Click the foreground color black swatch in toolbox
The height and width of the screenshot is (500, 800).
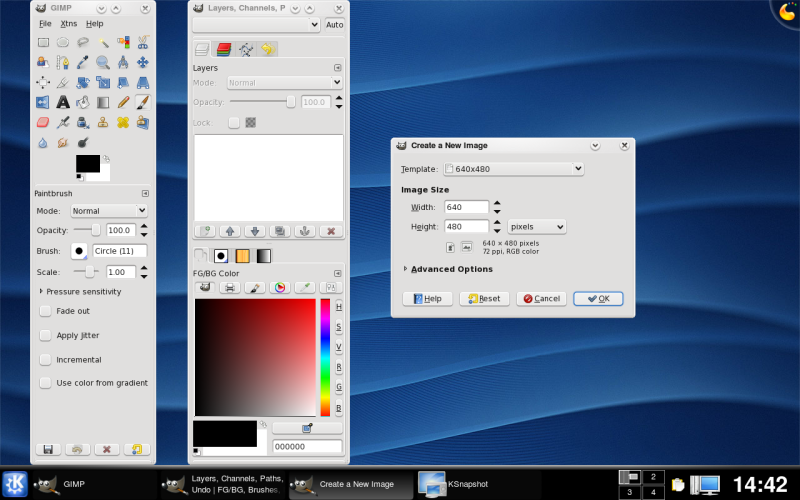click(x=88, y=164)
